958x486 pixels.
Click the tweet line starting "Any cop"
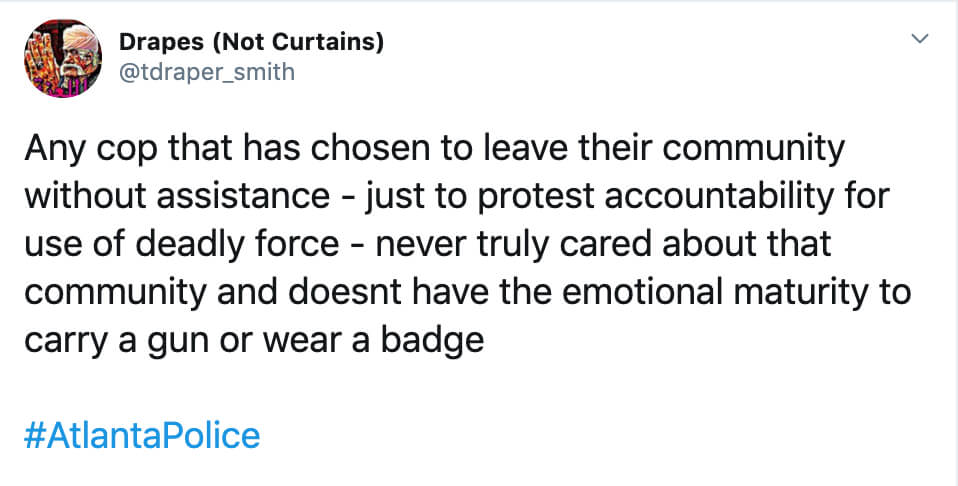[434, 149]
